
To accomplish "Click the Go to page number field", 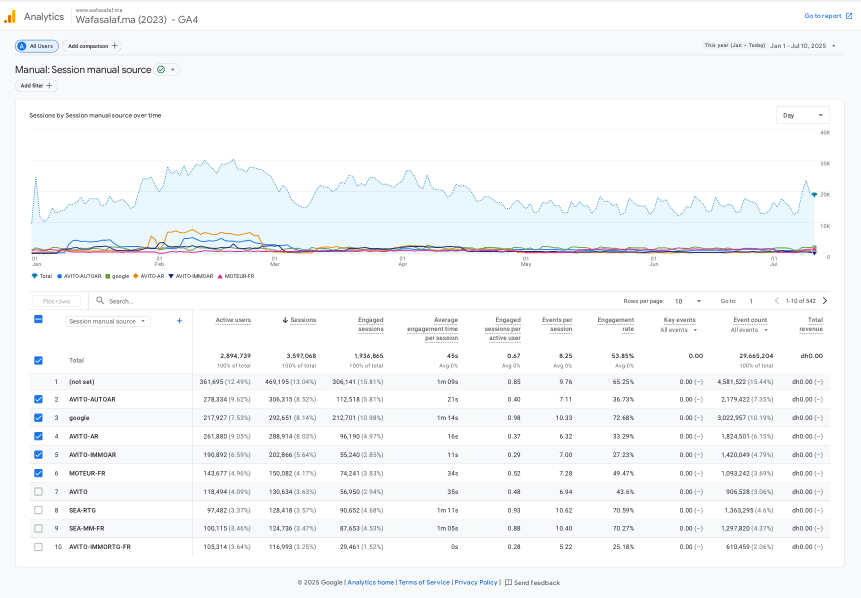I will coord(752,301).
